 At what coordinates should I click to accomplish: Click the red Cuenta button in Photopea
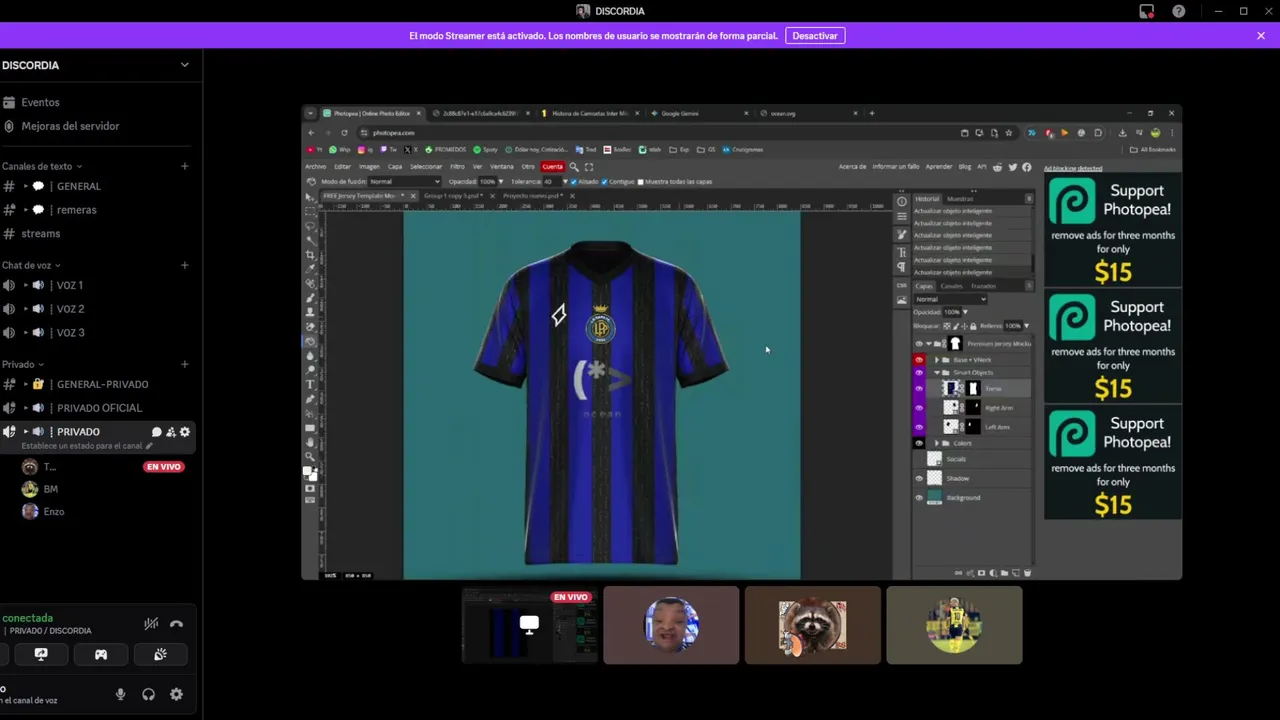(x=552, y=167)
